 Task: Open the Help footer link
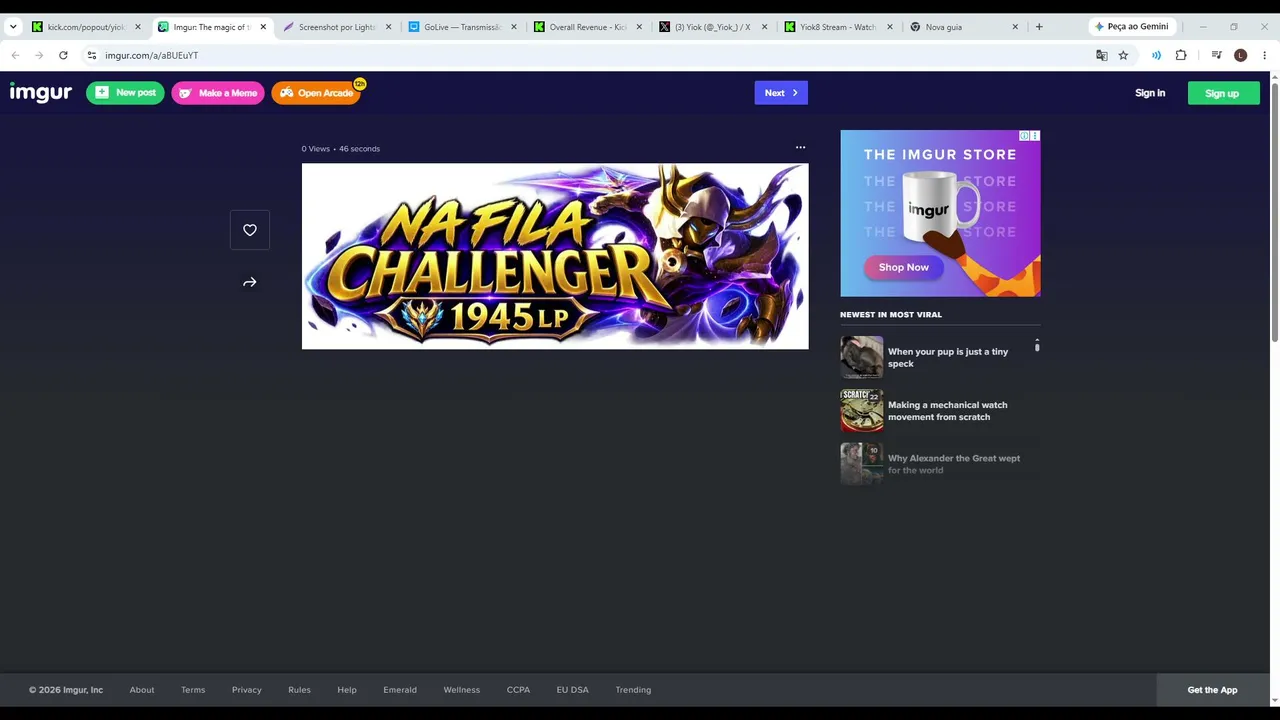click(347, 690)
